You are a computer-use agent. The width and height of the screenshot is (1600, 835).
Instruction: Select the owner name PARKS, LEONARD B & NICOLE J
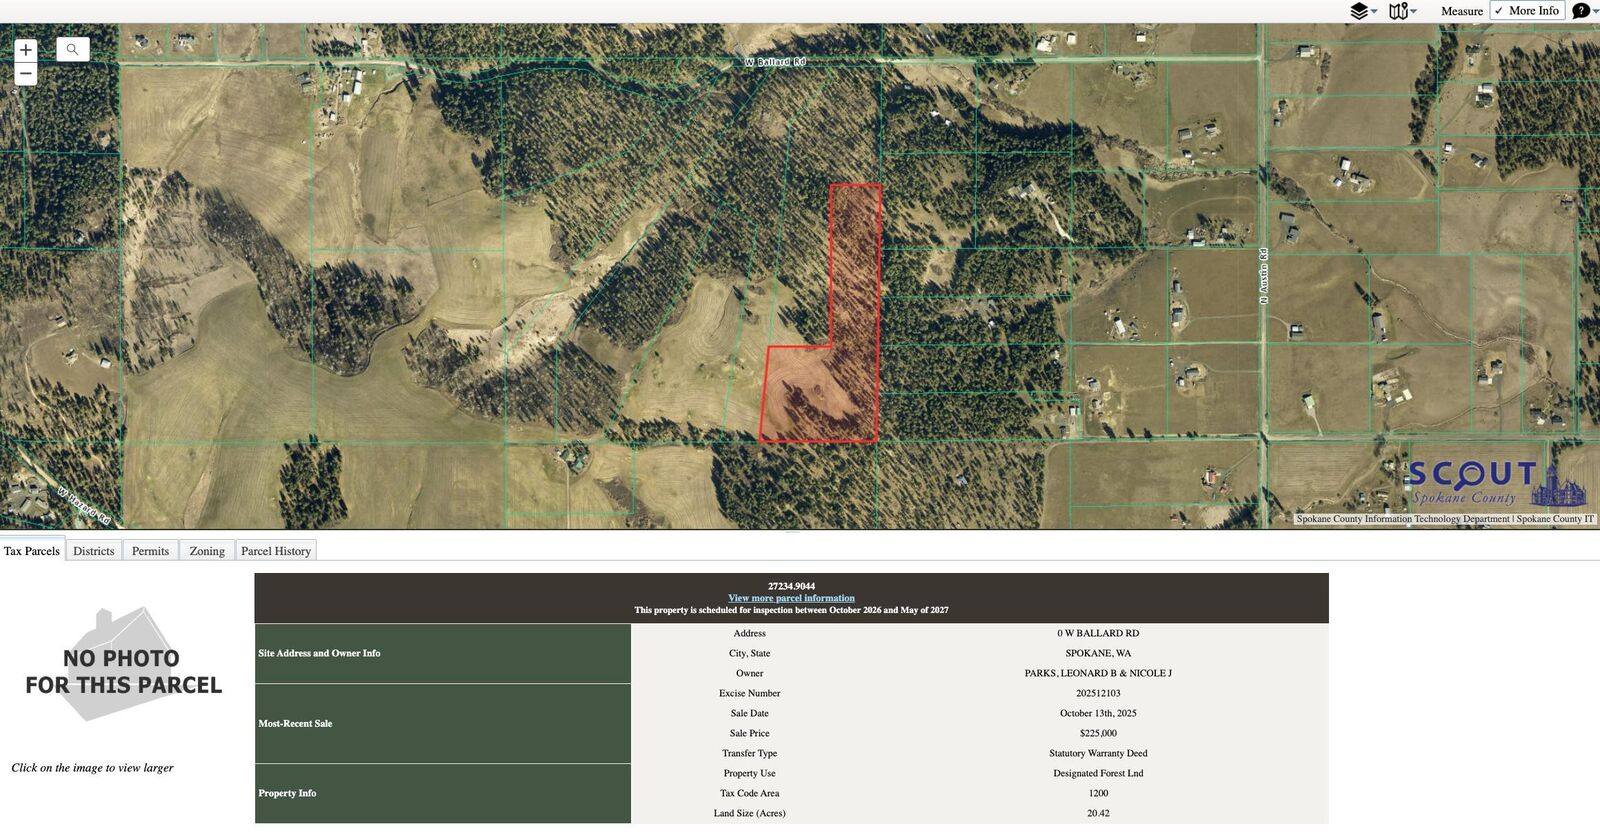click(1098, 673)
